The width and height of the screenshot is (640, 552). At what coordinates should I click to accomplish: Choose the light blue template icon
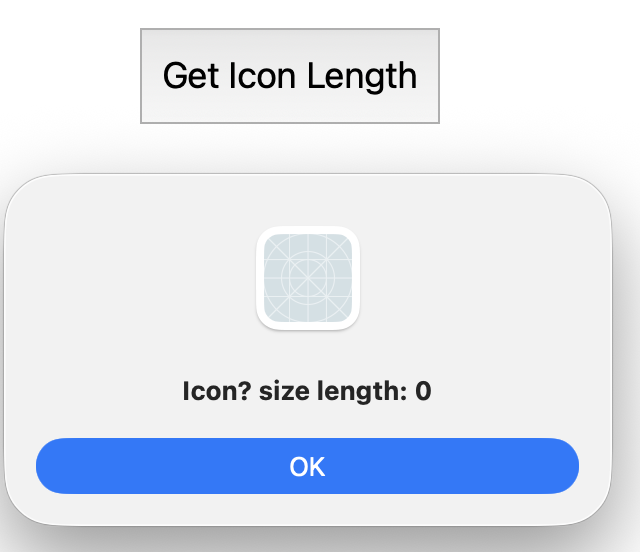(x=308, y=278)
